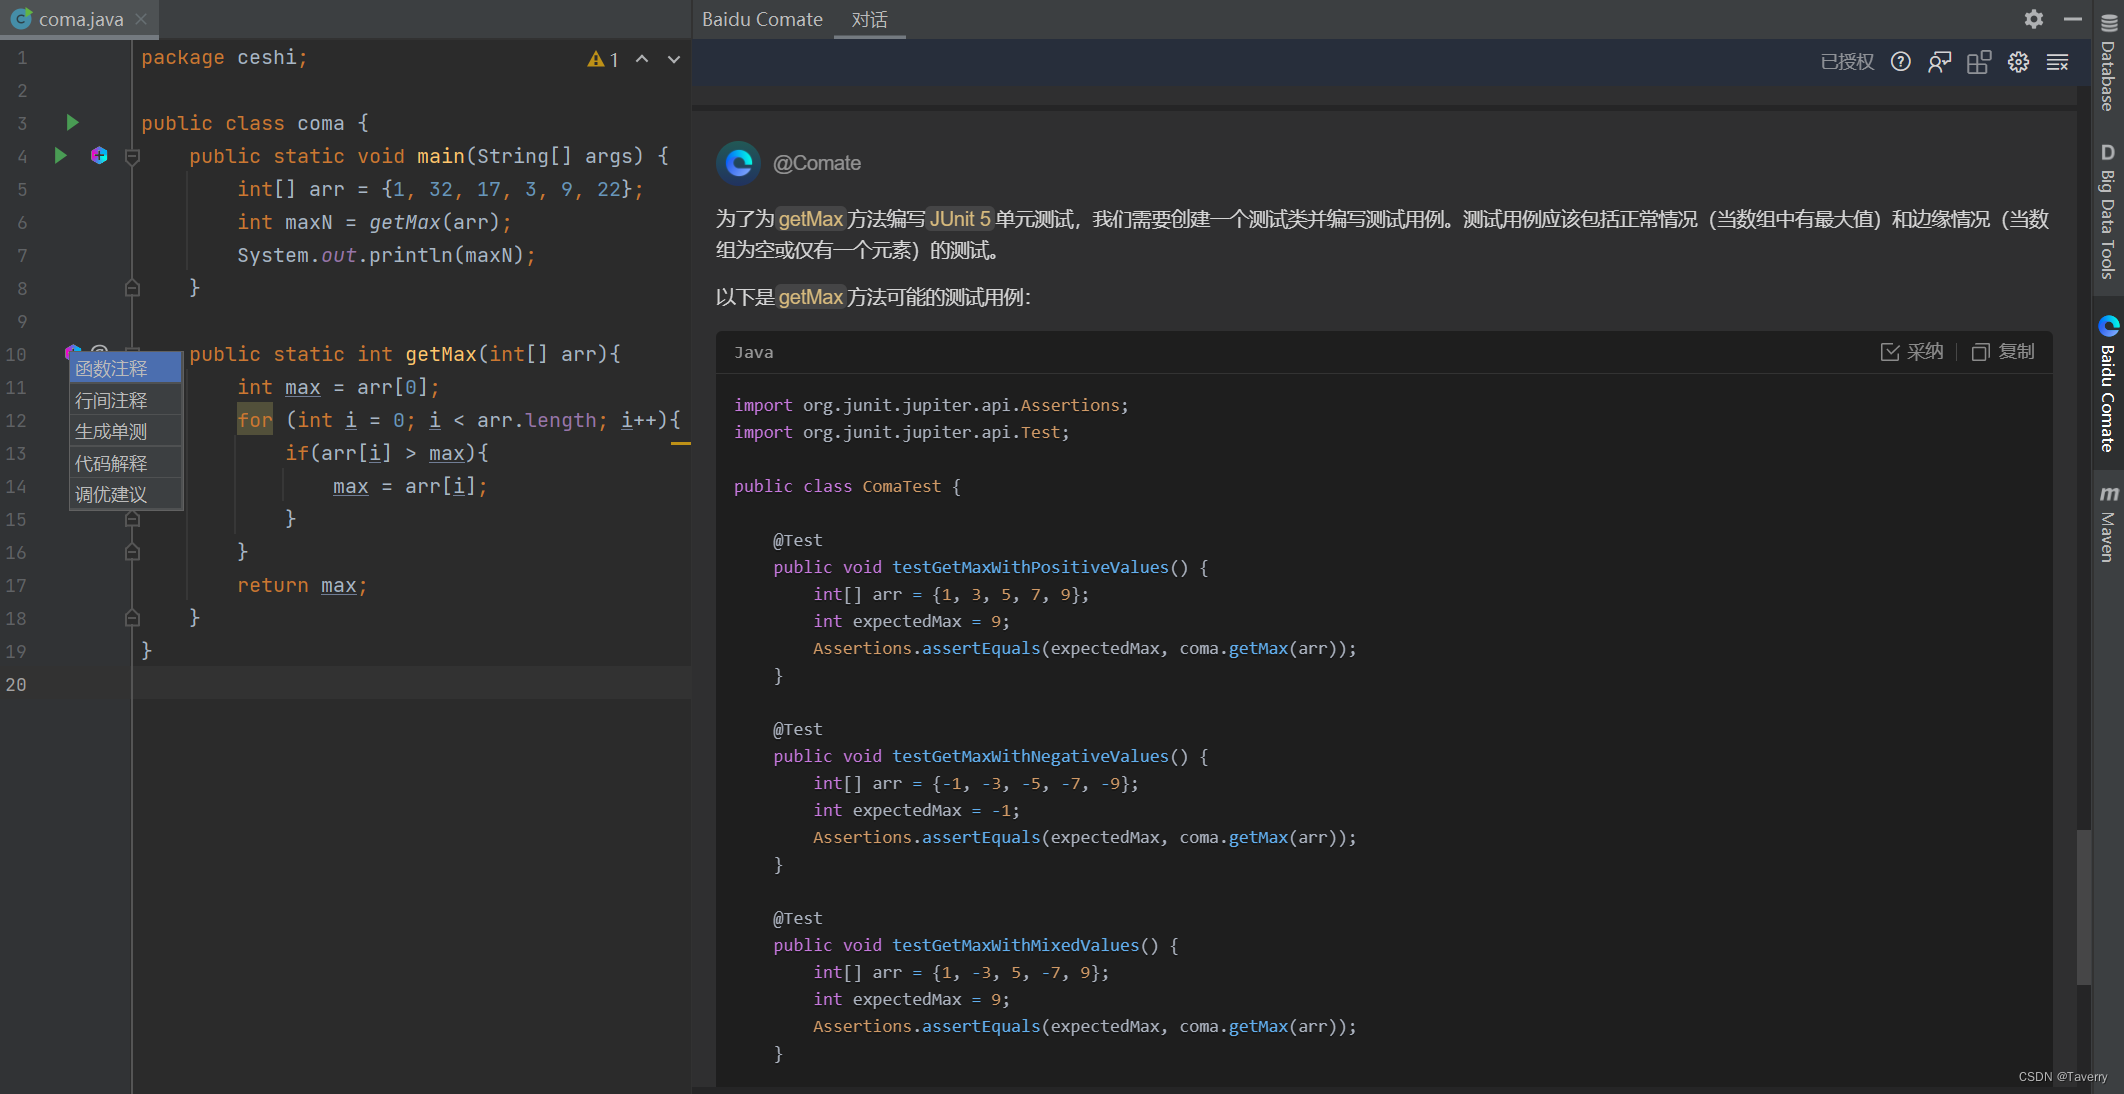Open tool window gear options
The height and width of the screenshot is (1094, 2124).
2034,19
